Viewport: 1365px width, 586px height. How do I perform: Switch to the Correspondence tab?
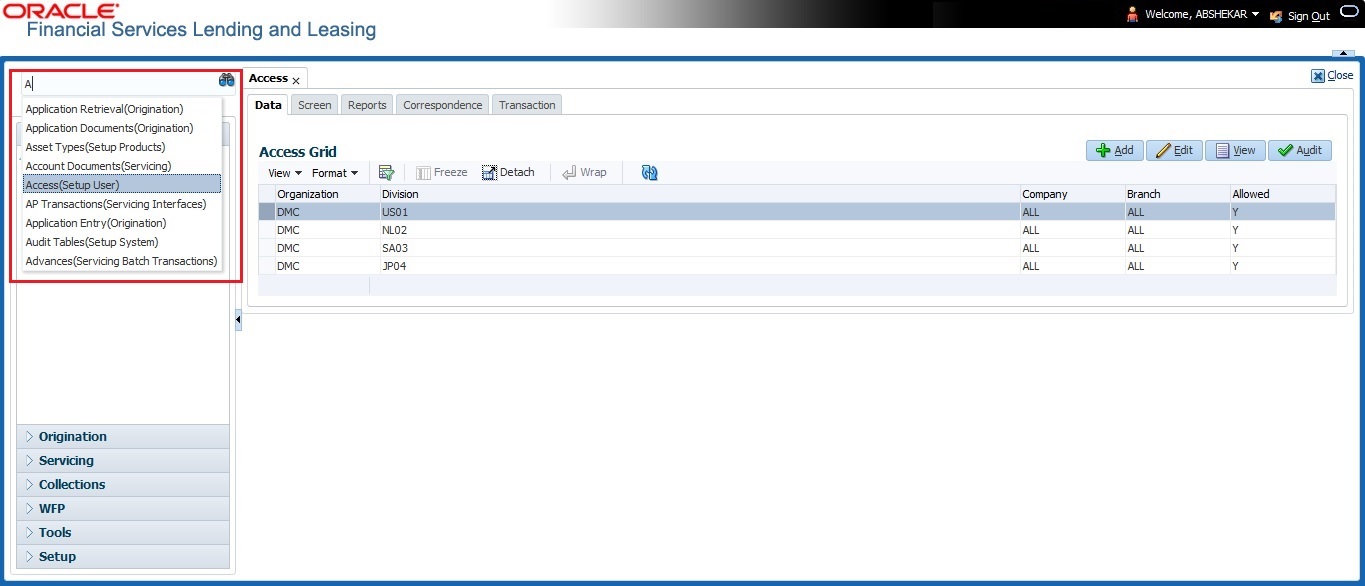click(x=443, y=105)
